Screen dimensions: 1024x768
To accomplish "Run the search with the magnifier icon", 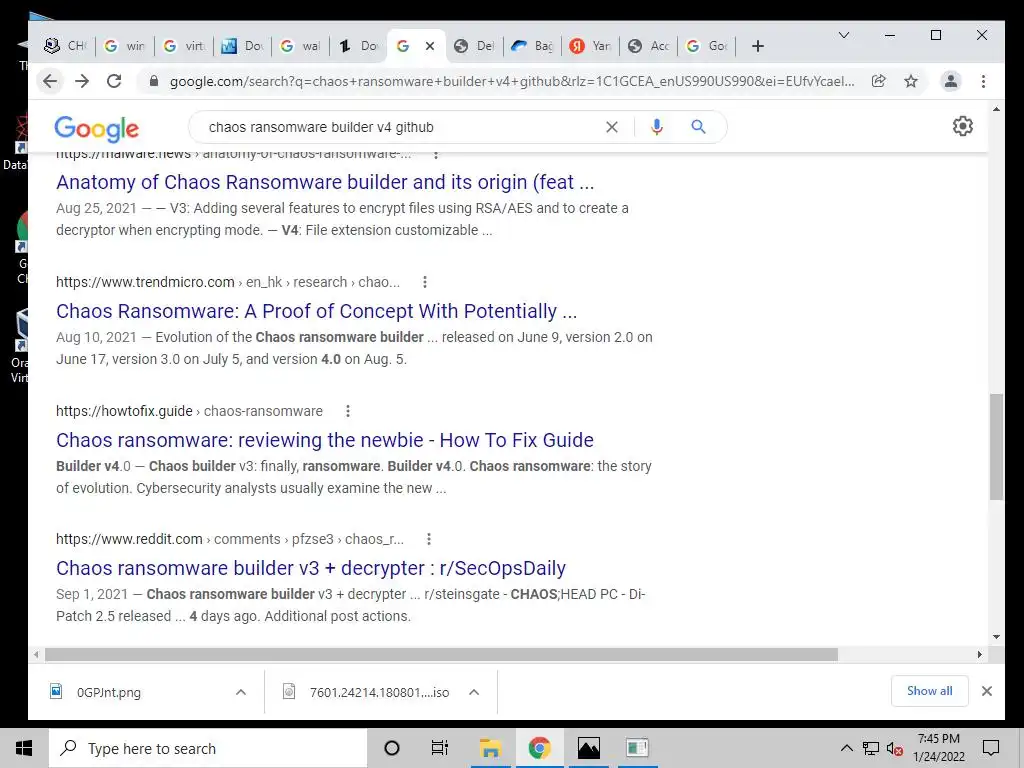I will coord(698,127).
